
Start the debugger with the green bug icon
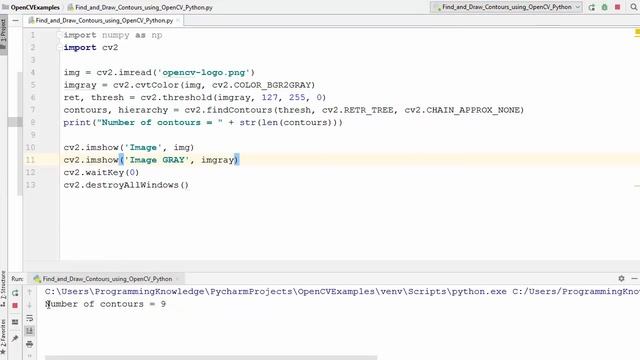(605, 7)
